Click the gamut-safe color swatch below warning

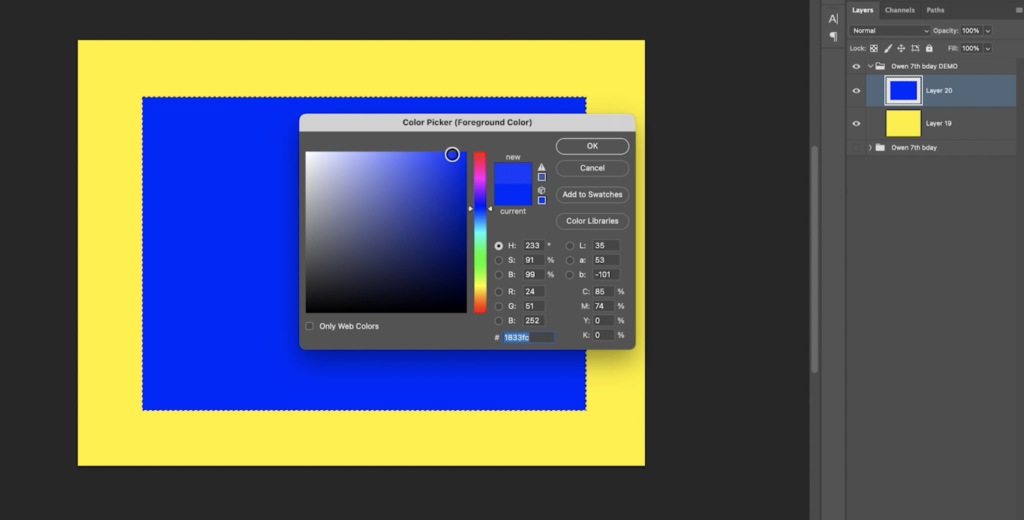click(x=541, y=177)
